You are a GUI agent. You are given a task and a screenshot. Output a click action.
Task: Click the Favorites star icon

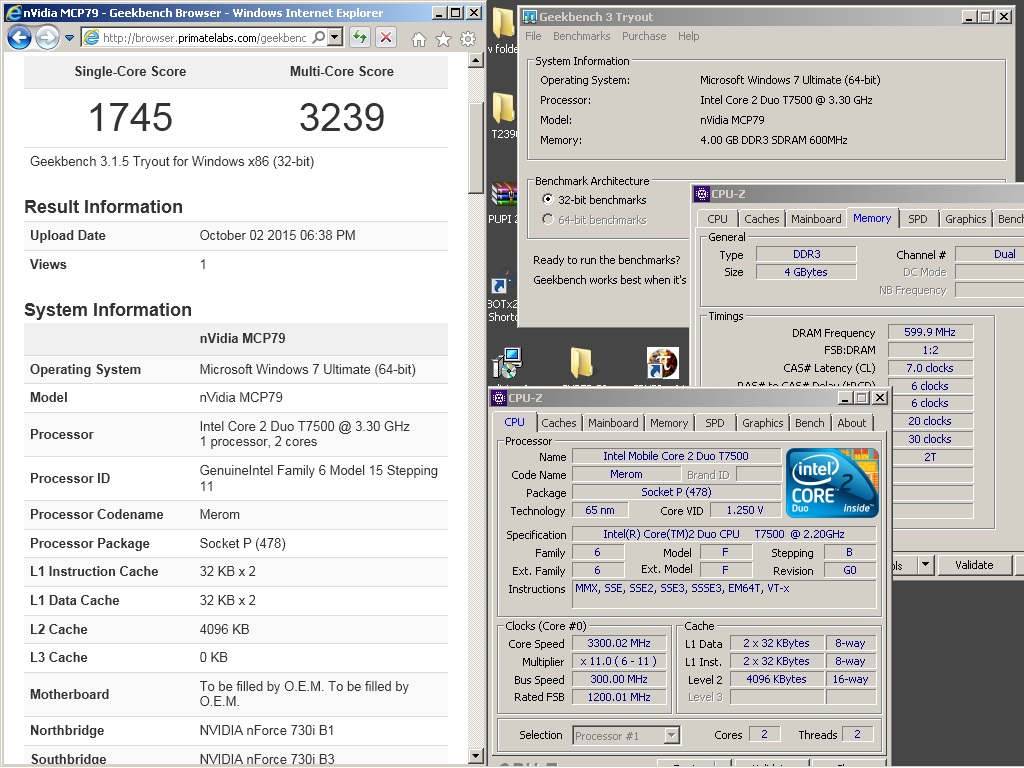tap(443, 39)
